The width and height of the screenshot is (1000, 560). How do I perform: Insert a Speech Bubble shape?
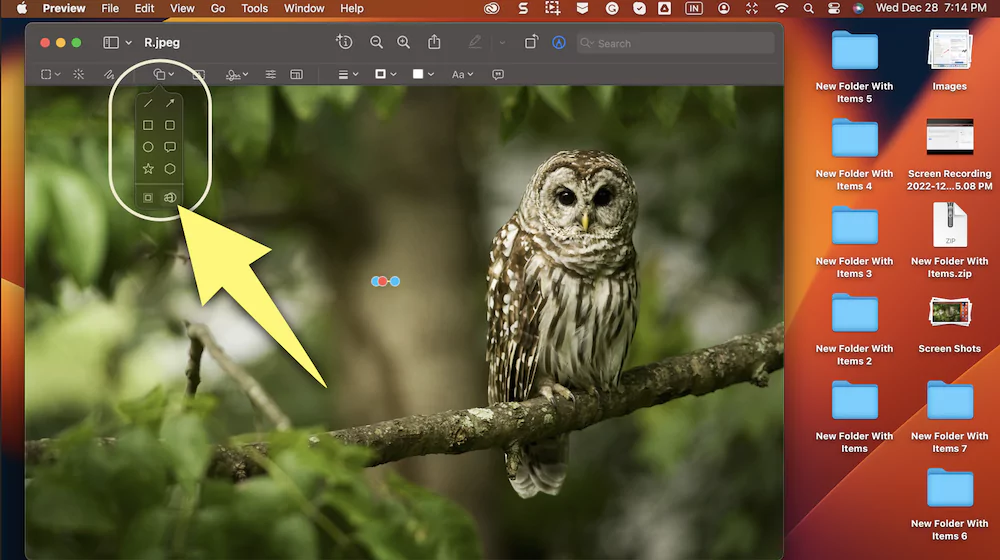(x=170, y=147)
